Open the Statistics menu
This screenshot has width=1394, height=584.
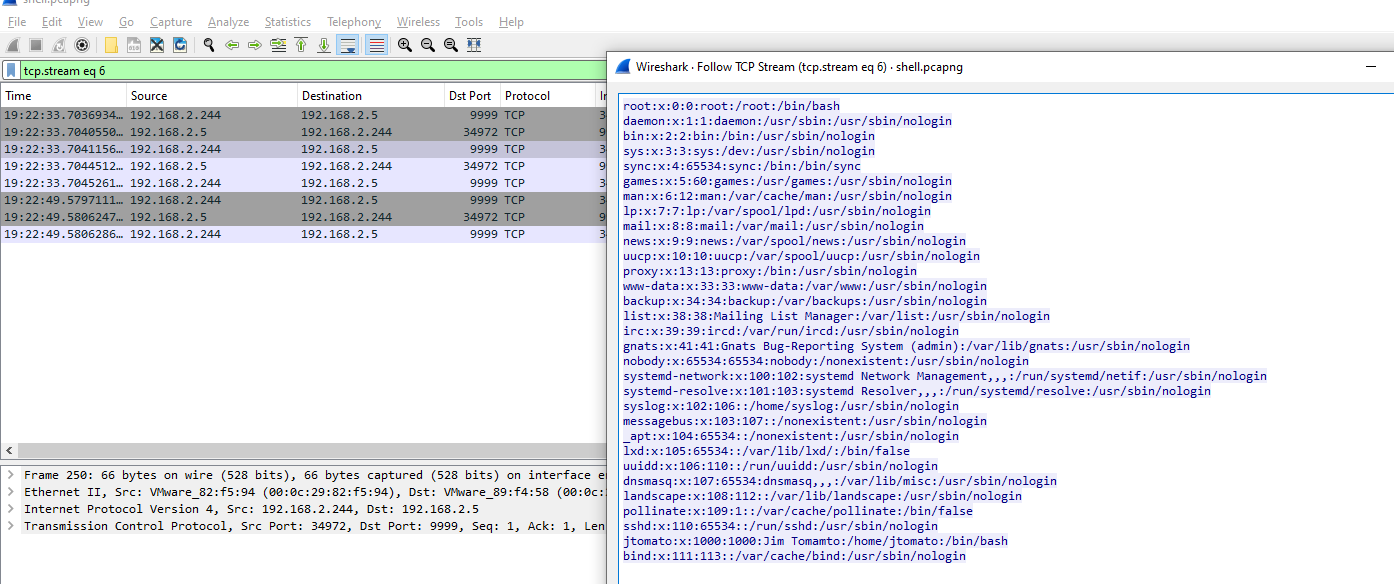click(287, 22)
